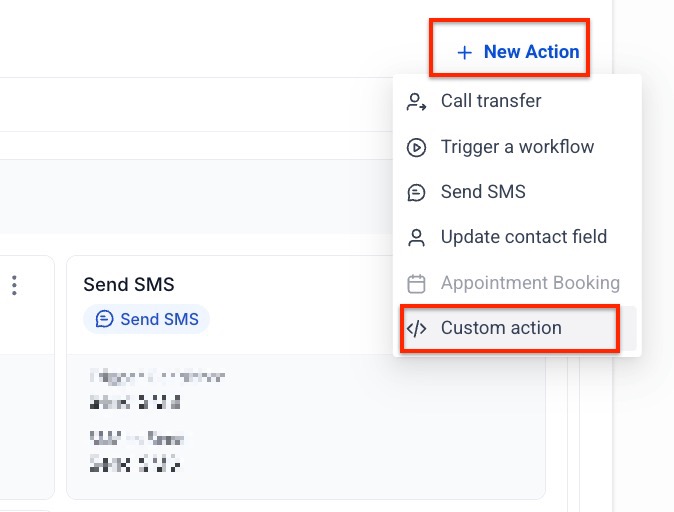Screen dimensions: 674x512
Task: Choose "Custom action" in the dropdown
Action: pyautogui.click(x=501, y=328)
